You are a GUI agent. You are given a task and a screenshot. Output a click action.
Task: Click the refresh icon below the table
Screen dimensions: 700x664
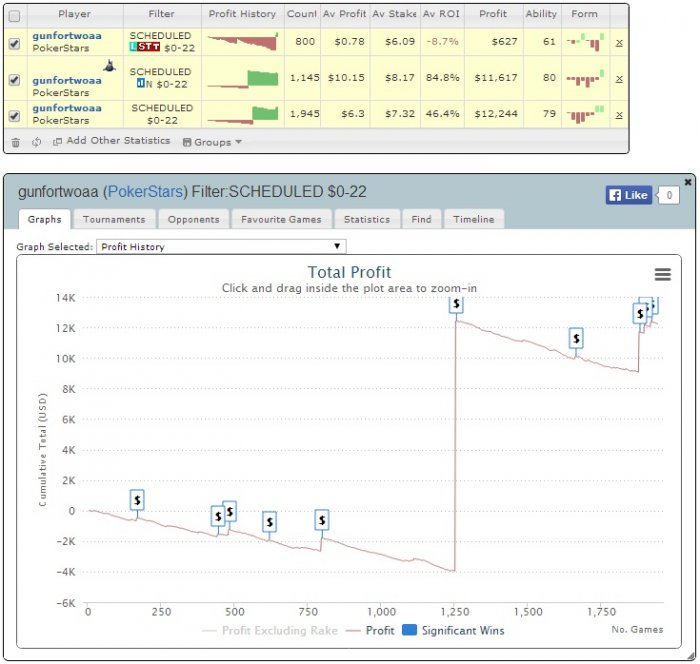[x=37, y=142]
